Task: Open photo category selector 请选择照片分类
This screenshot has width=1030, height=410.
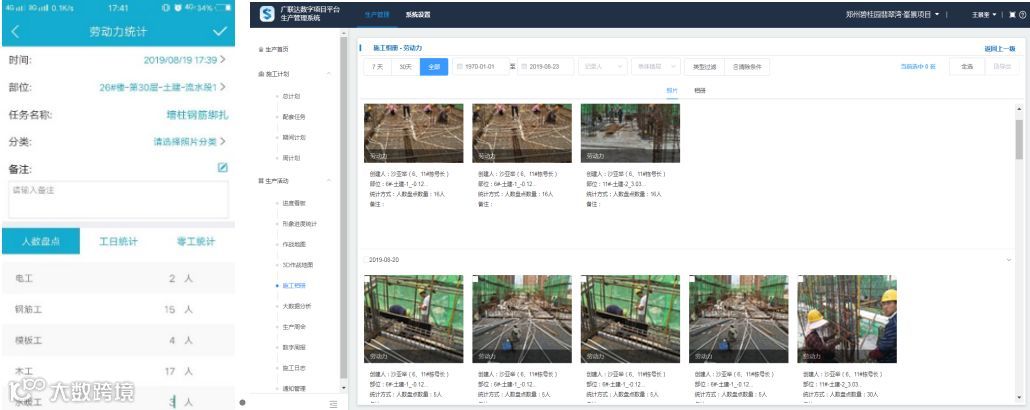Action: point(190,141)
